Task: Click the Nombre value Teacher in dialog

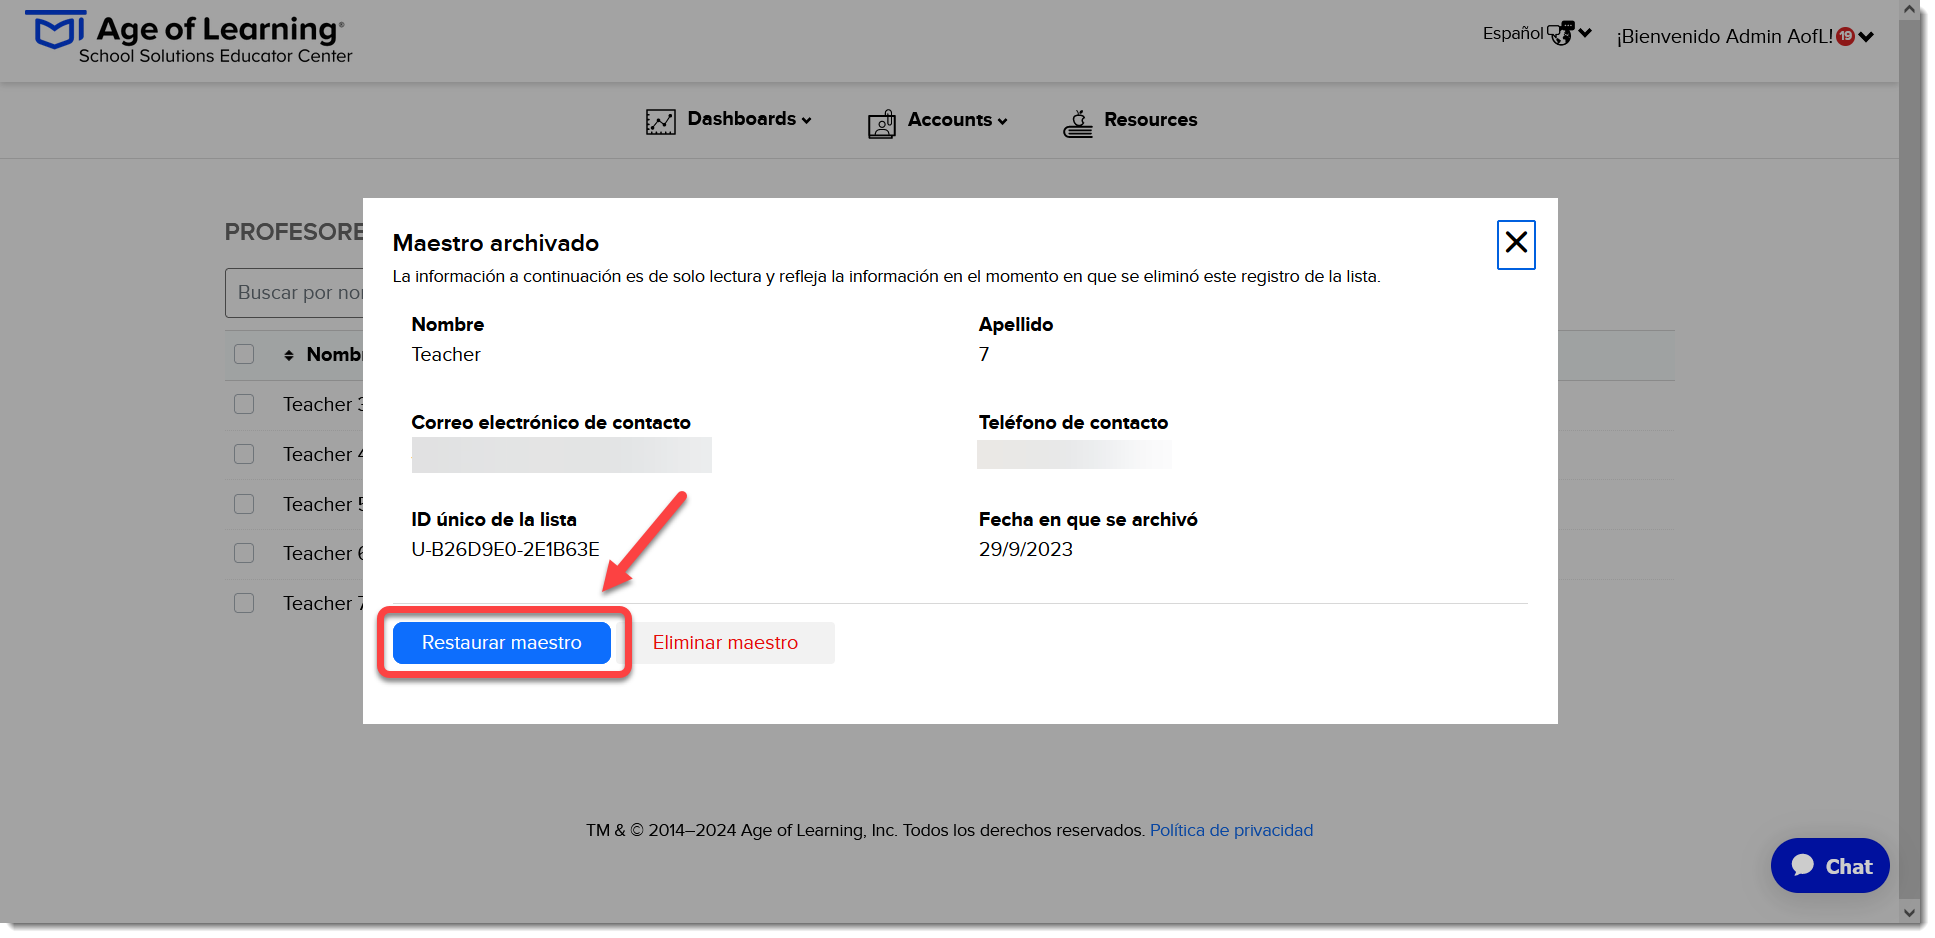Action: 446,354
